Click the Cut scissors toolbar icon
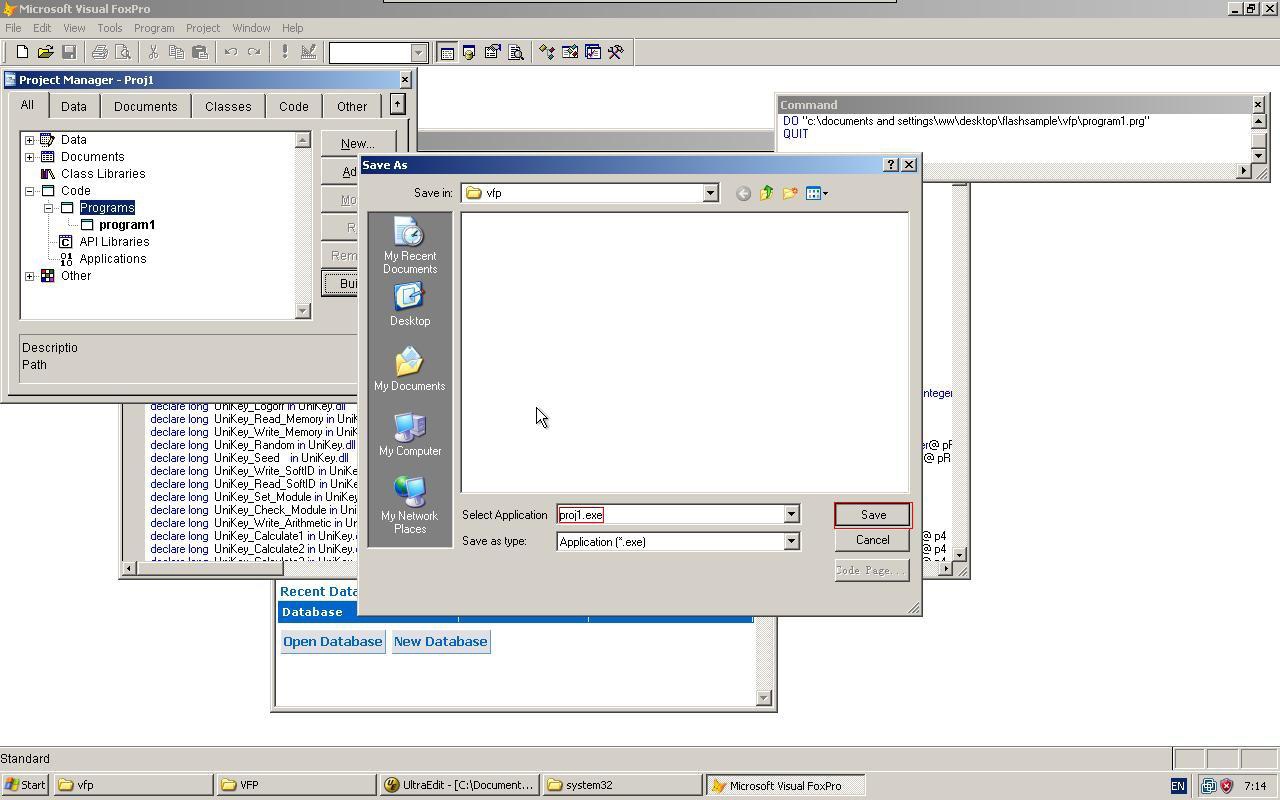This screenshot has width=1280, height=800. pyautogui.click(x=153, y=52)
